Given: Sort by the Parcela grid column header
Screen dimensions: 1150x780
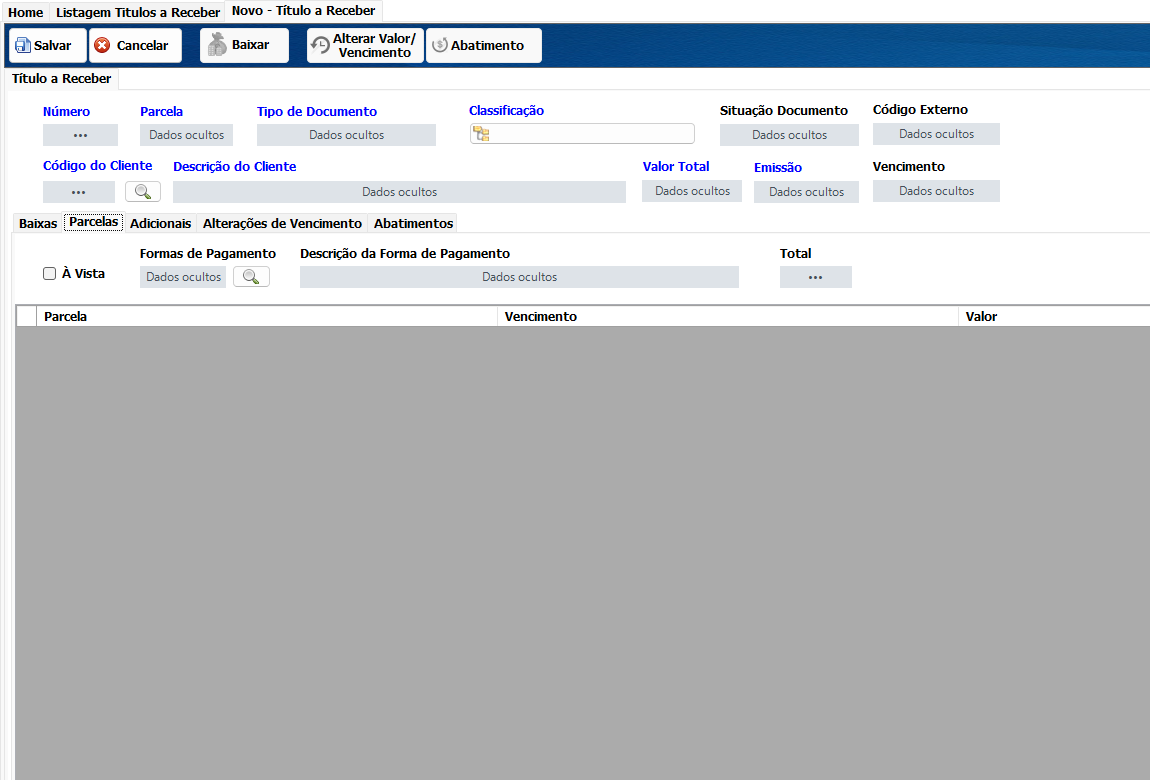Looking at the screenshot, I should pyautogui.click(x=267, y=317).
